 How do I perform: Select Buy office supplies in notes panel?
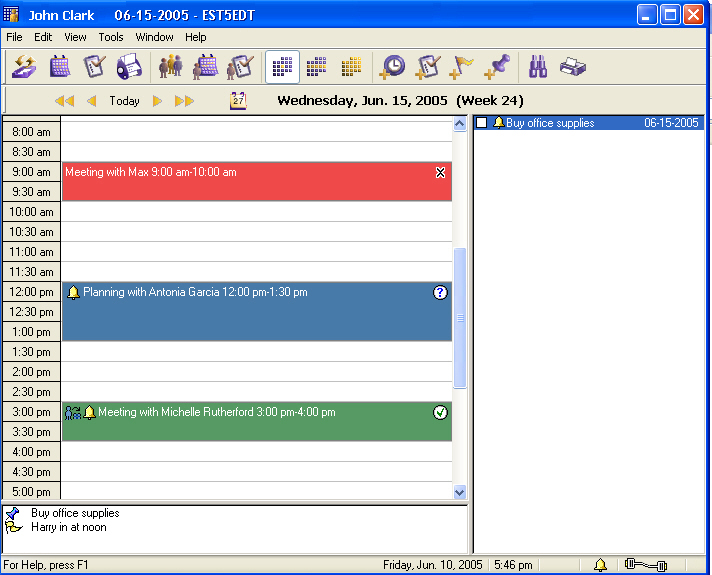coord(75,513)
